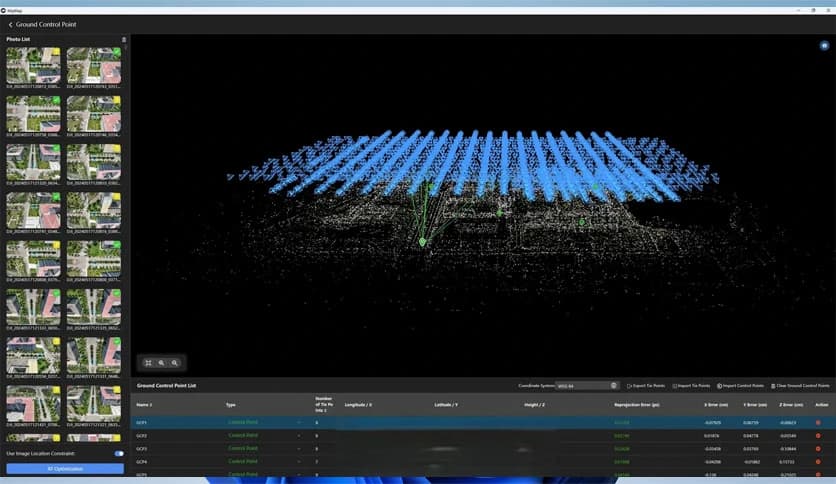The image size is (836, 484).
Task: Select the first photo thumbnail in Photo List
Action: tap(33, 65)
